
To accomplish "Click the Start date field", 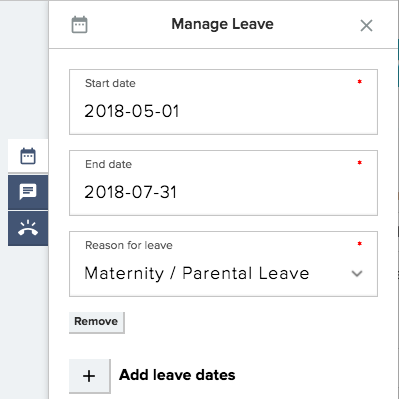I will click(223, 102).
